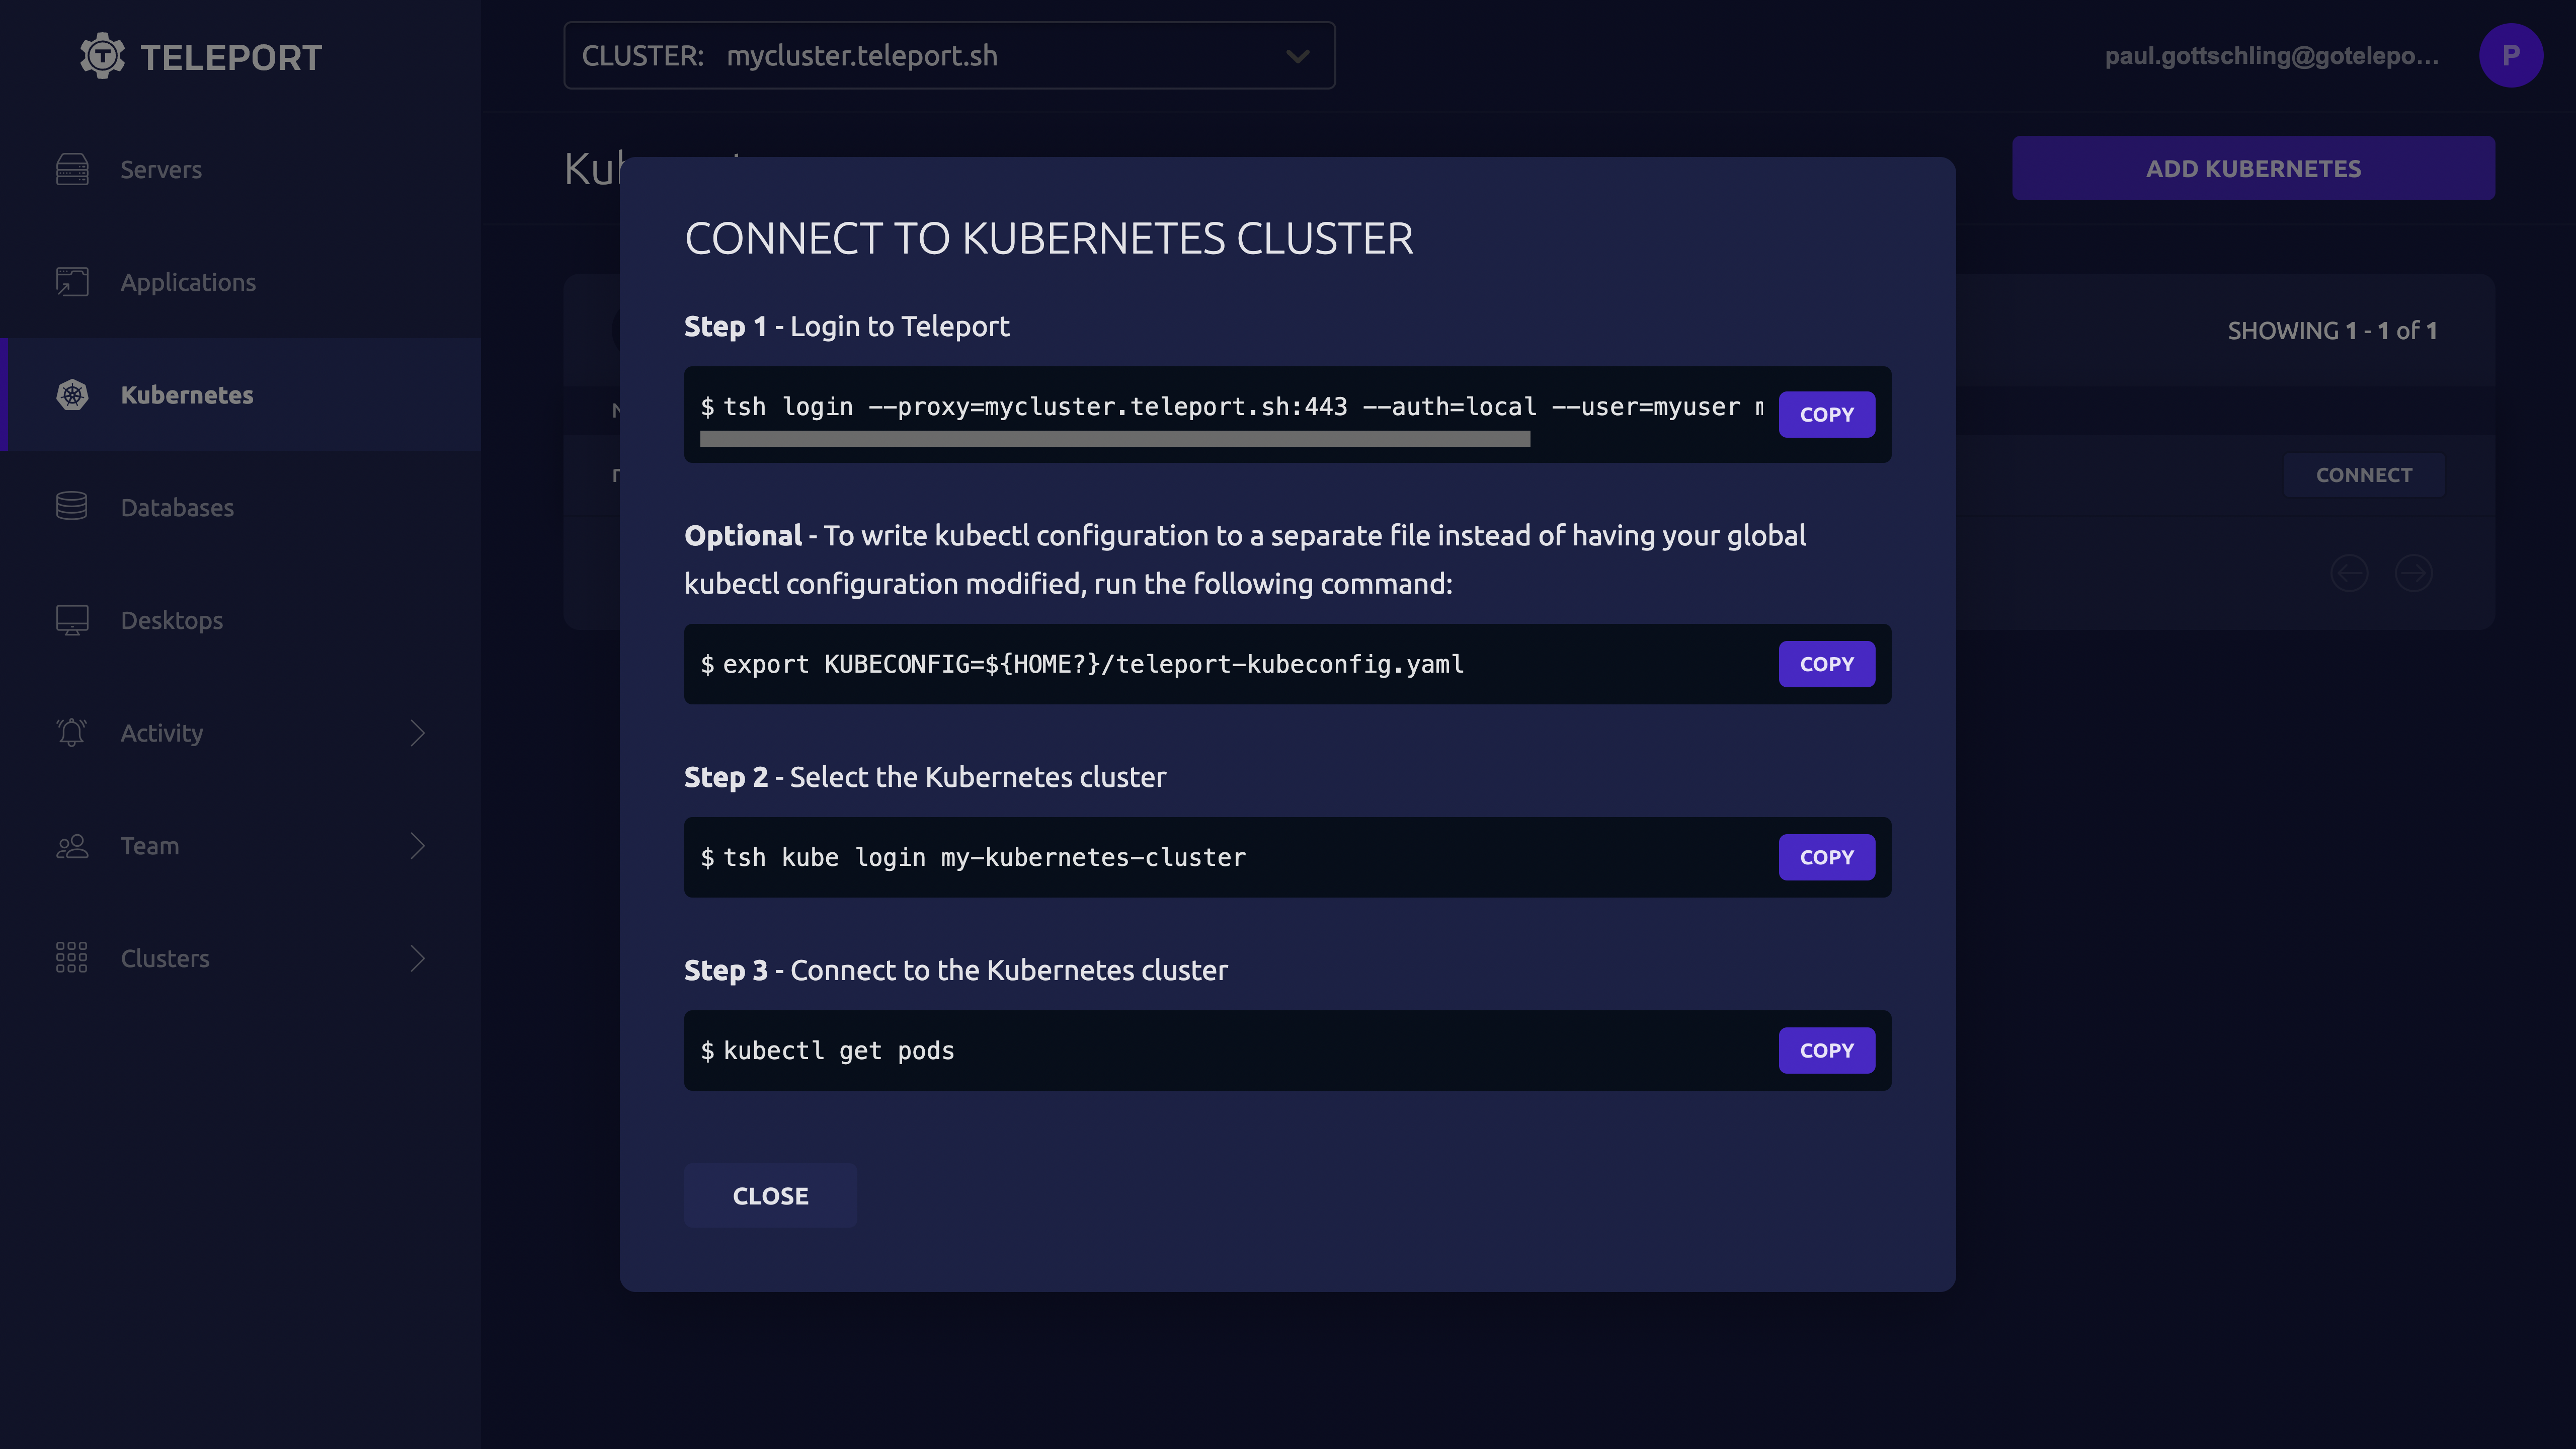Copy the kubectl get pods command
Image resolution: width=2576 pixels, height=1449 pixels.
coord(1826,1050)
